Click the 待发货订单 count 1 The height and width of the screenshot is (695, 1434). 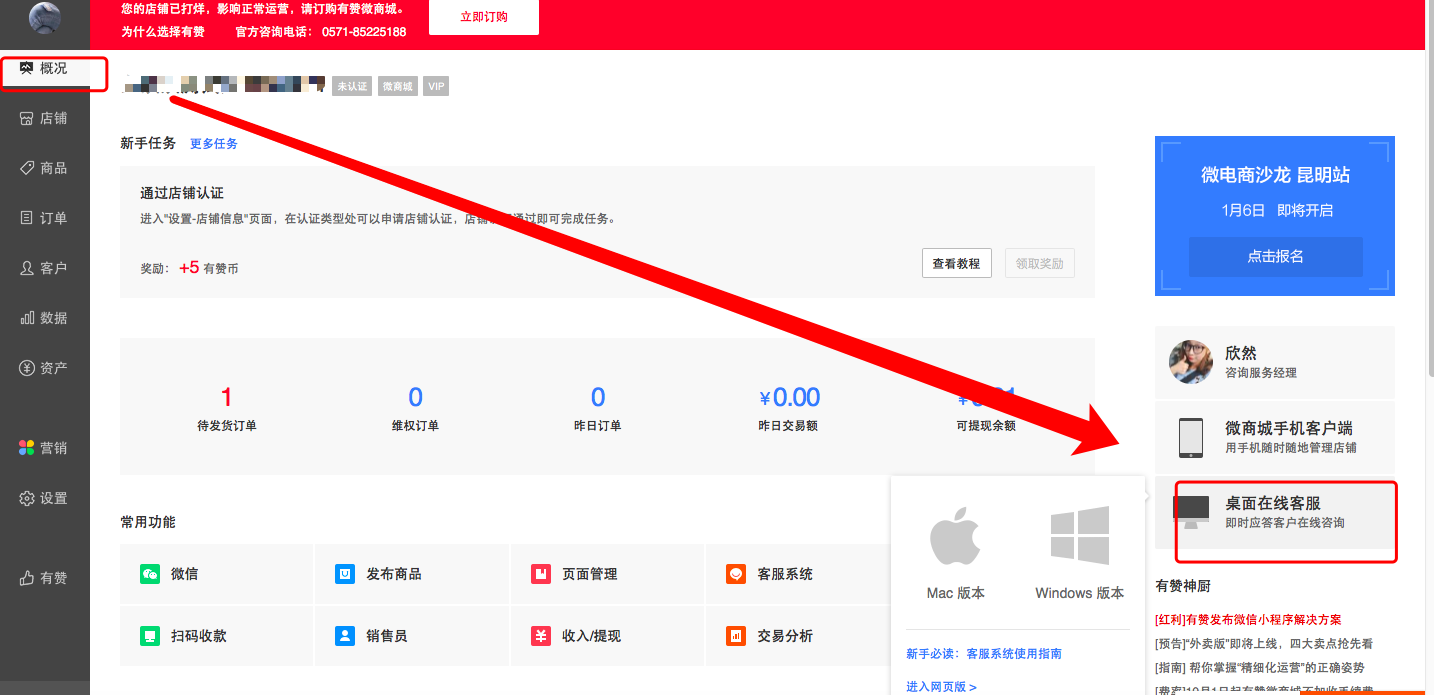[x=227, y=397]
